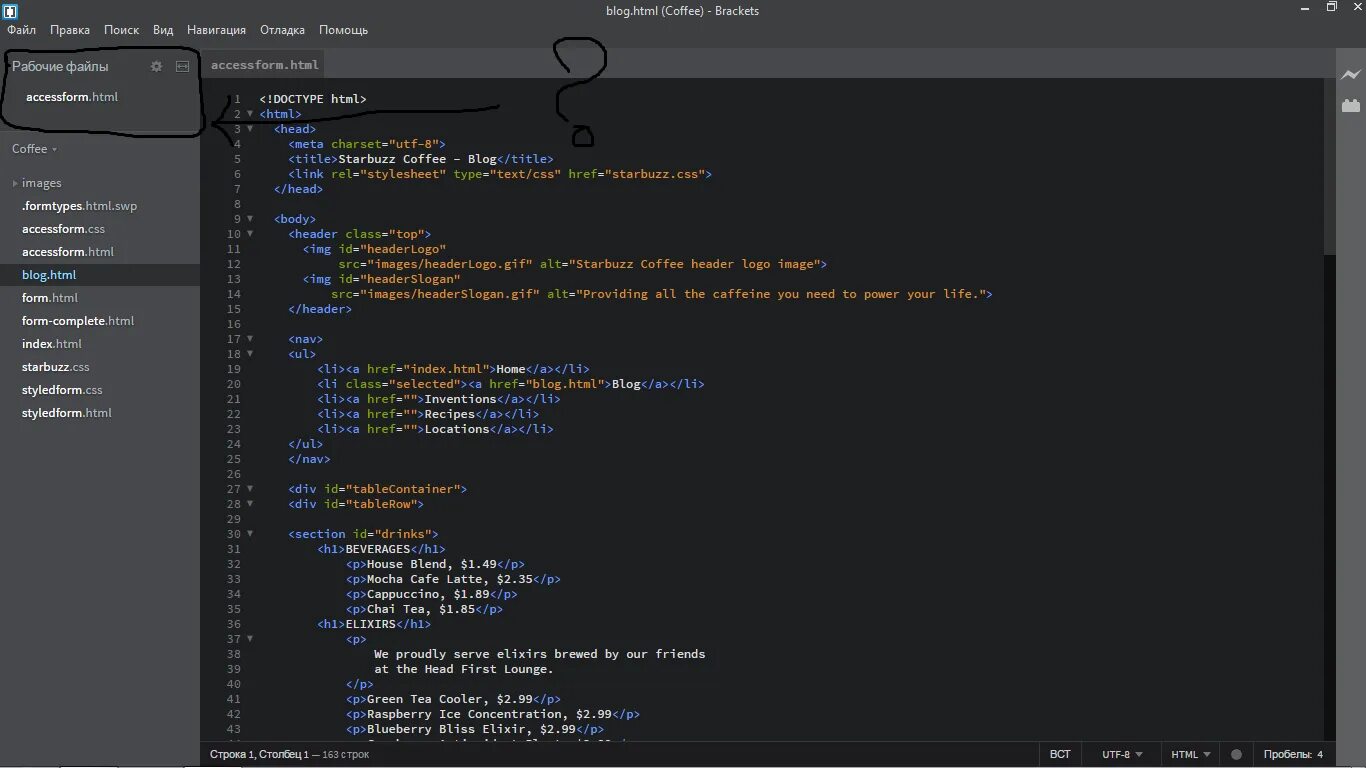Open the Правка menu
1366x768 pixels.
point(70,30)
